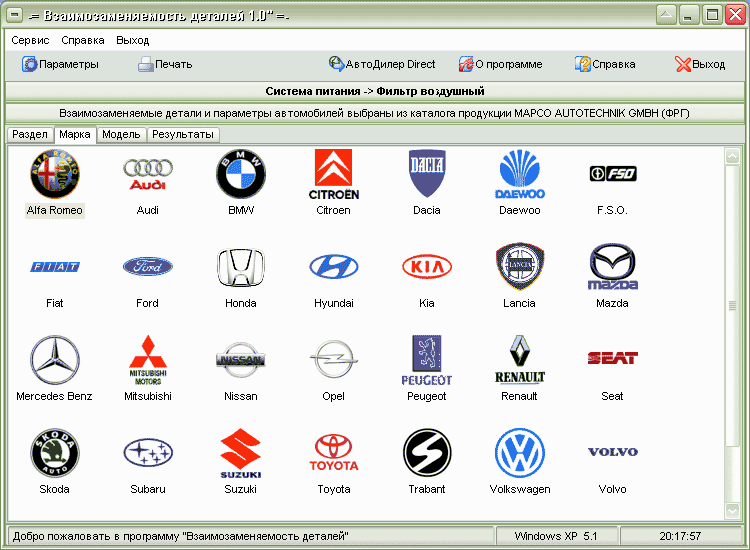Click the Печать print button

pyautogui.click(x=165, y=64)
